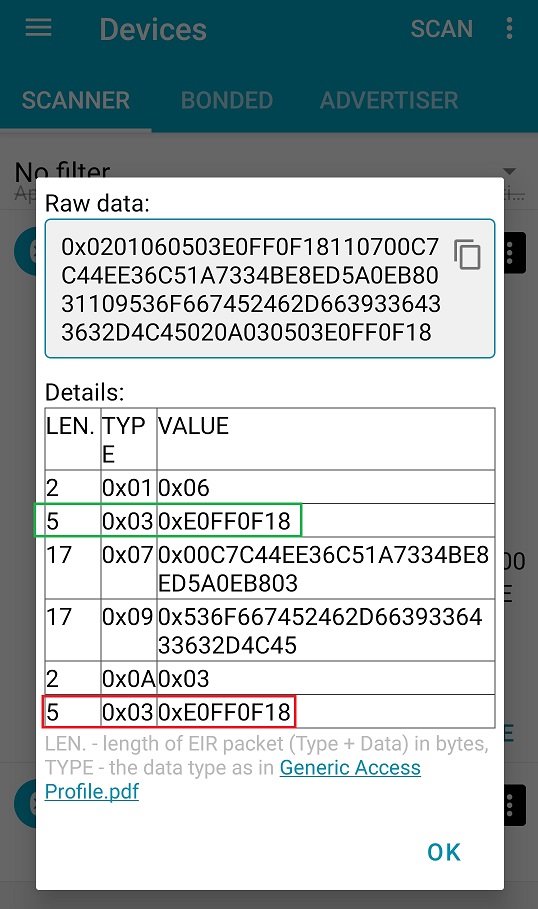The image size is (538, 909).
Task: Select the 0x03 value in 0x0A row
Action: pos(325,678)
